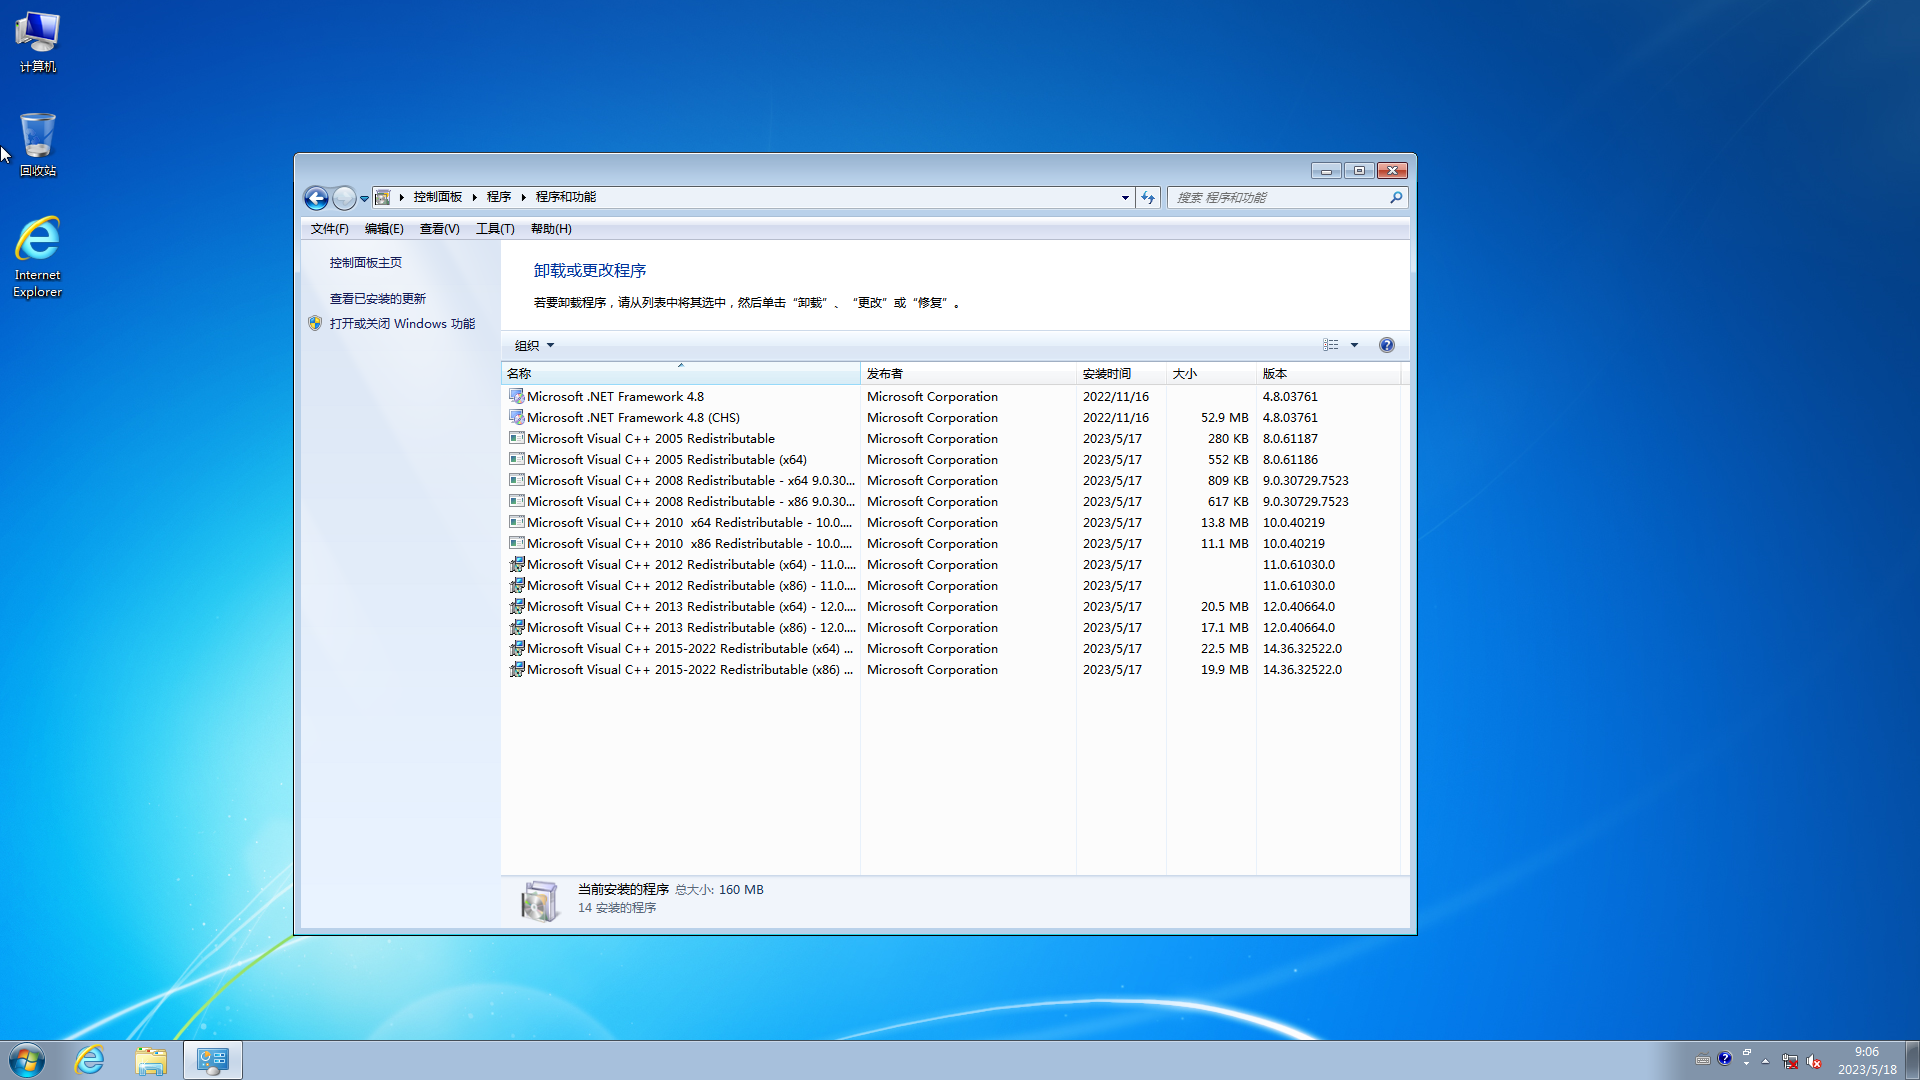The height and width of the screenshot is (1080, 1920).
Task: Click the change view icon on the toolbar
Action: click(x=1330, y=344)
